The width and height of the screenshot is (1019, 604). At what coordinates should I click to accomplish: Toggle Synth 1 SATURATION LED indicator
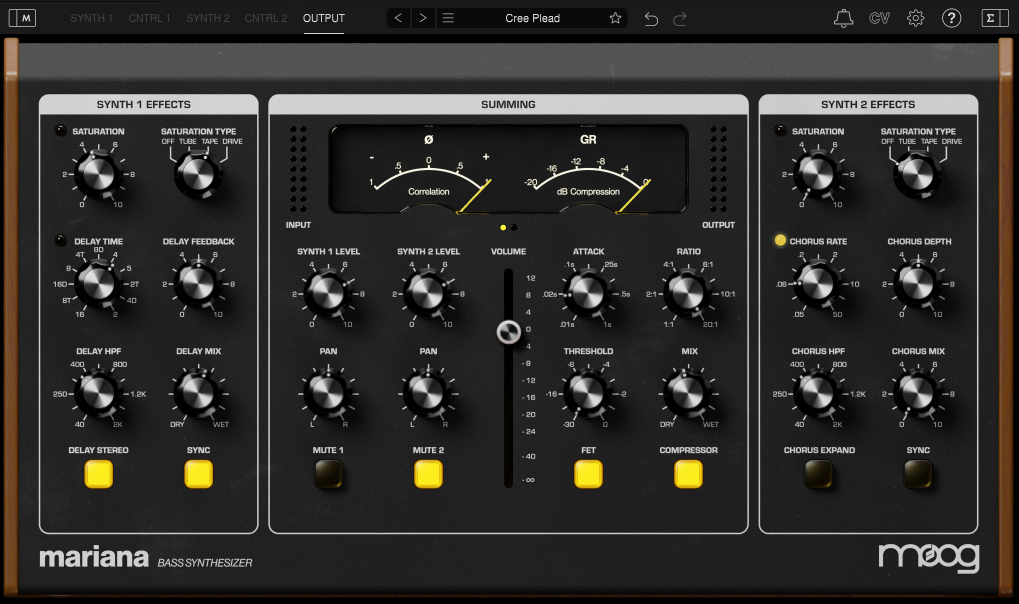pos(60,131)
